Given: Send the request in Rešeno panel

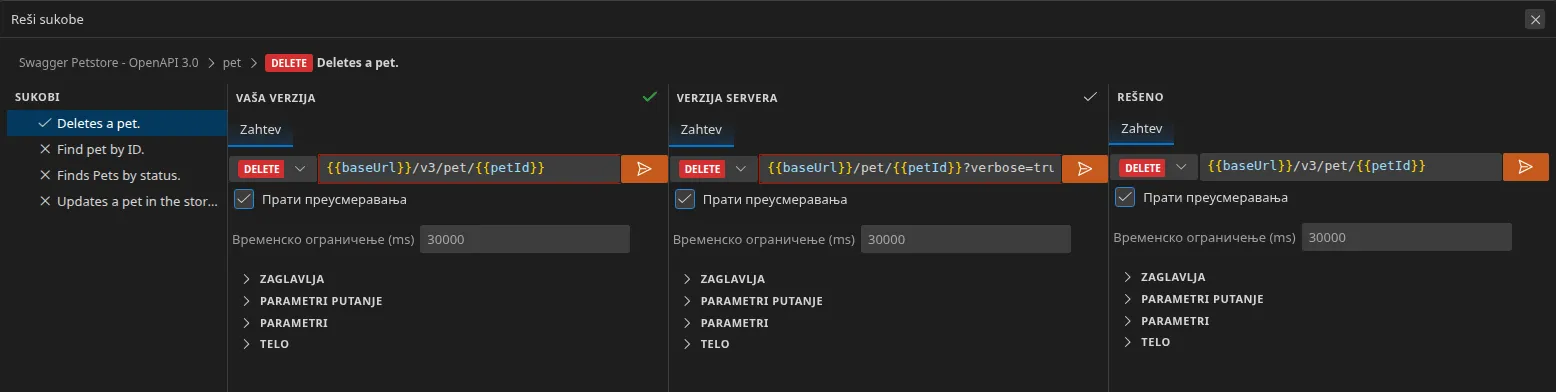Looking at the screenshot, I should [x=1526, y=167].
